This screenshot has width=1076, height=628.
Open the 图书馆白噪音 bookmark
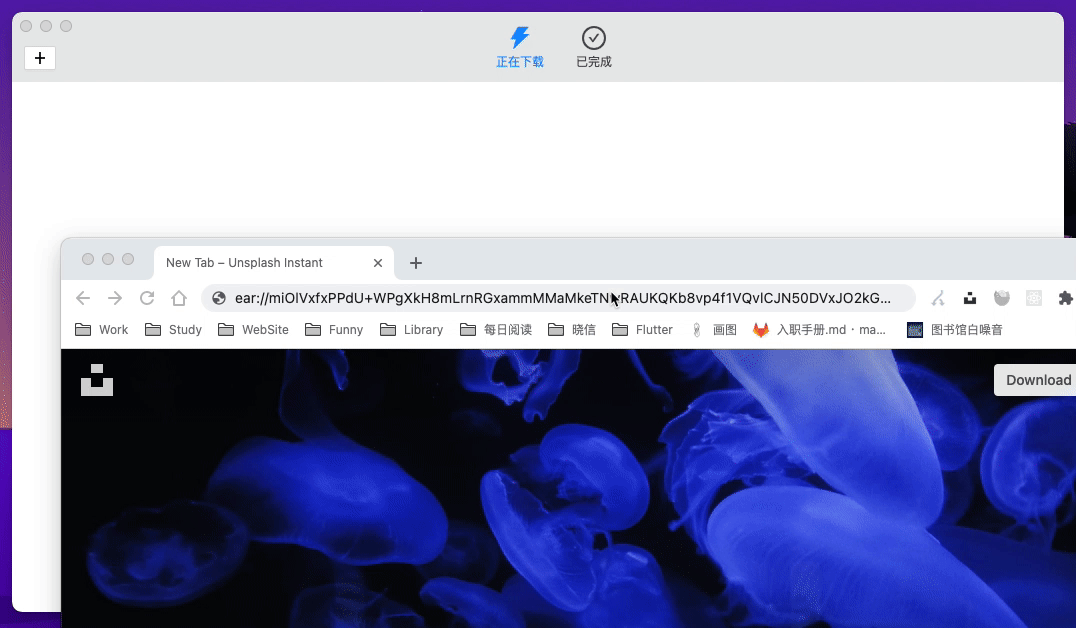[x=955, y=330]
